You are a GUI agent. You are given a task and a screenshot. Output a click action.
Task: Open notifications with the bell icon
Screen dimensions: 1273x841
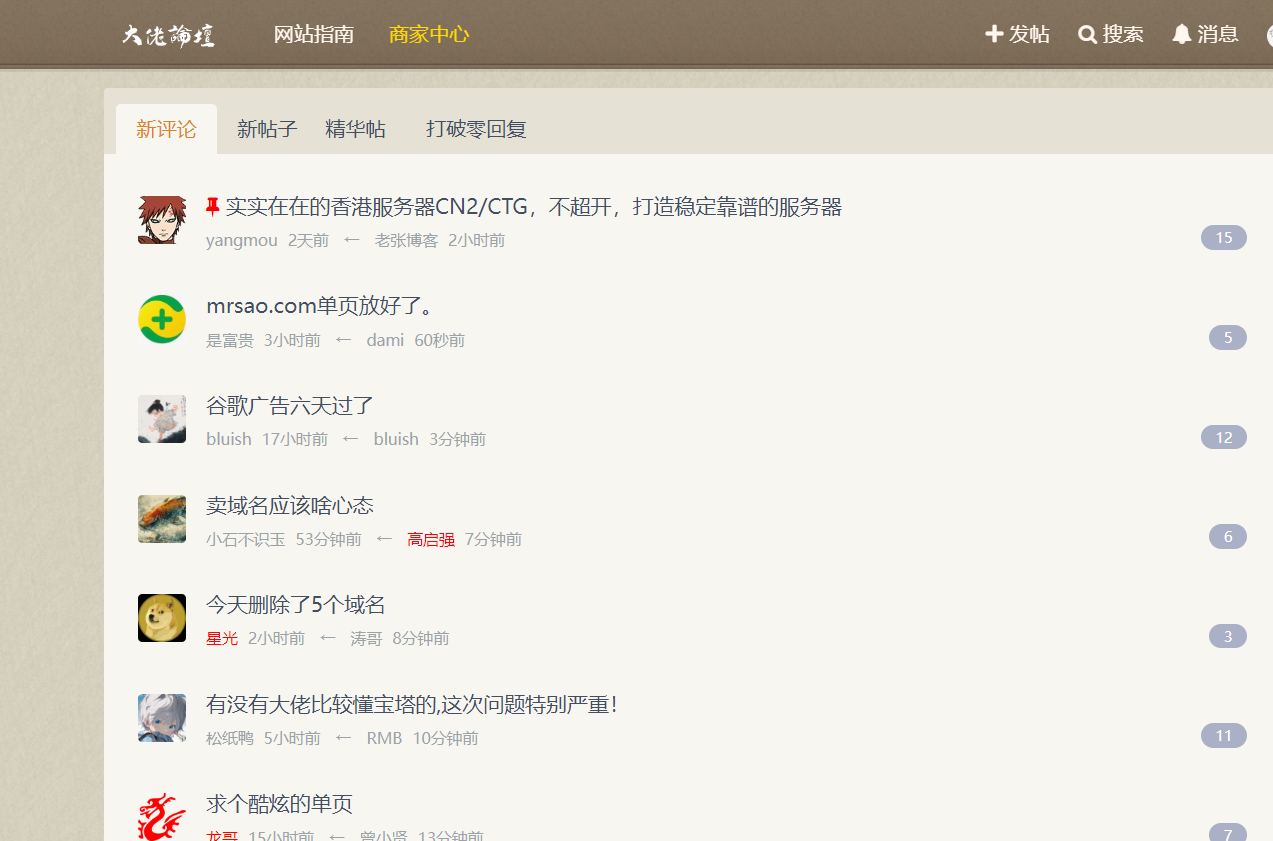[1181, 34]
